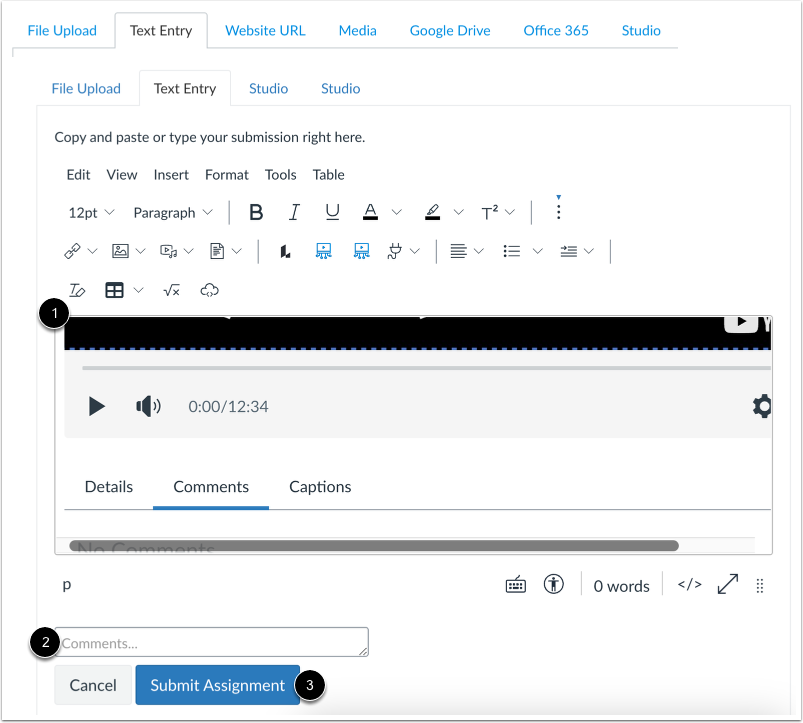Click the Submit Assignment button

[x=217, y=685]
